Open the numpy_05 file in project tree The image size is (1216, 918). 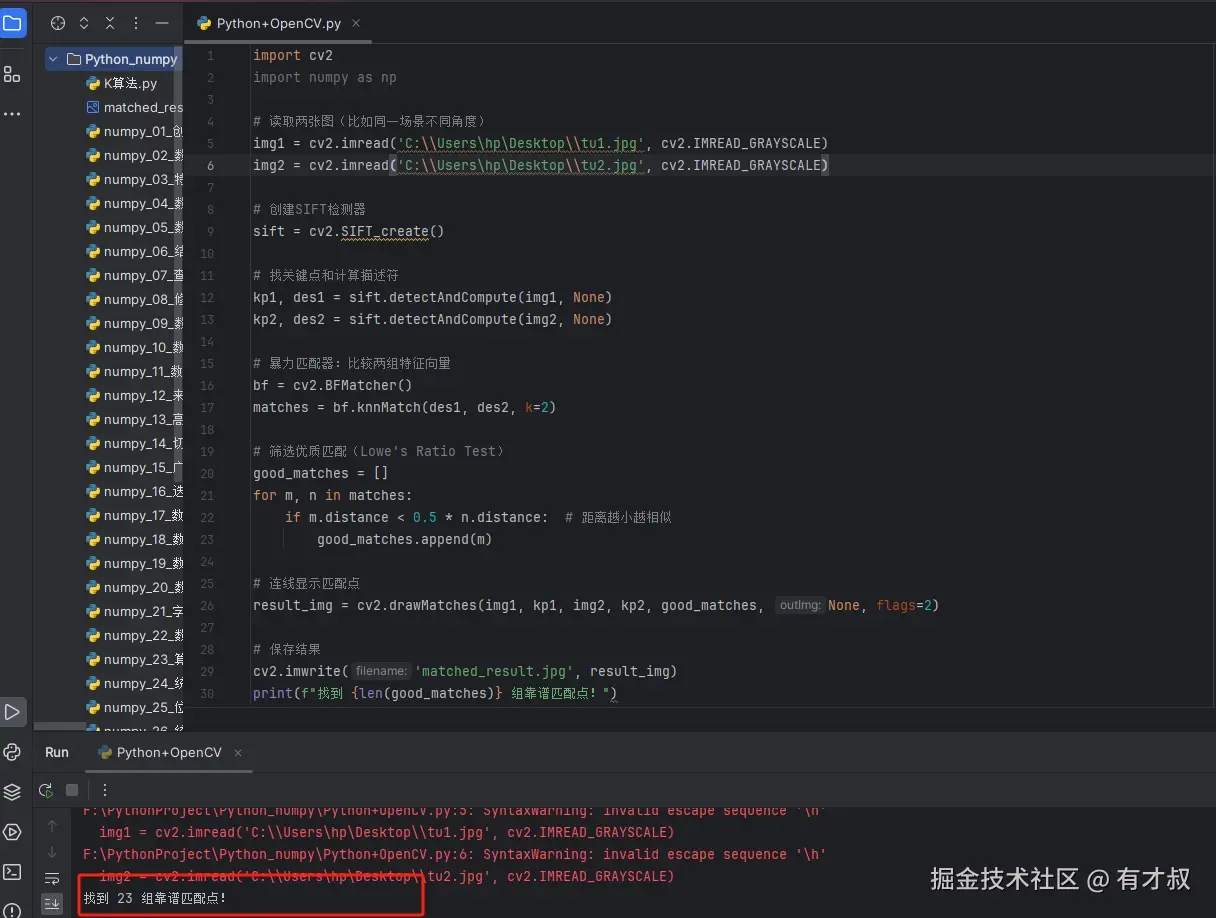(x=134, y=227)
